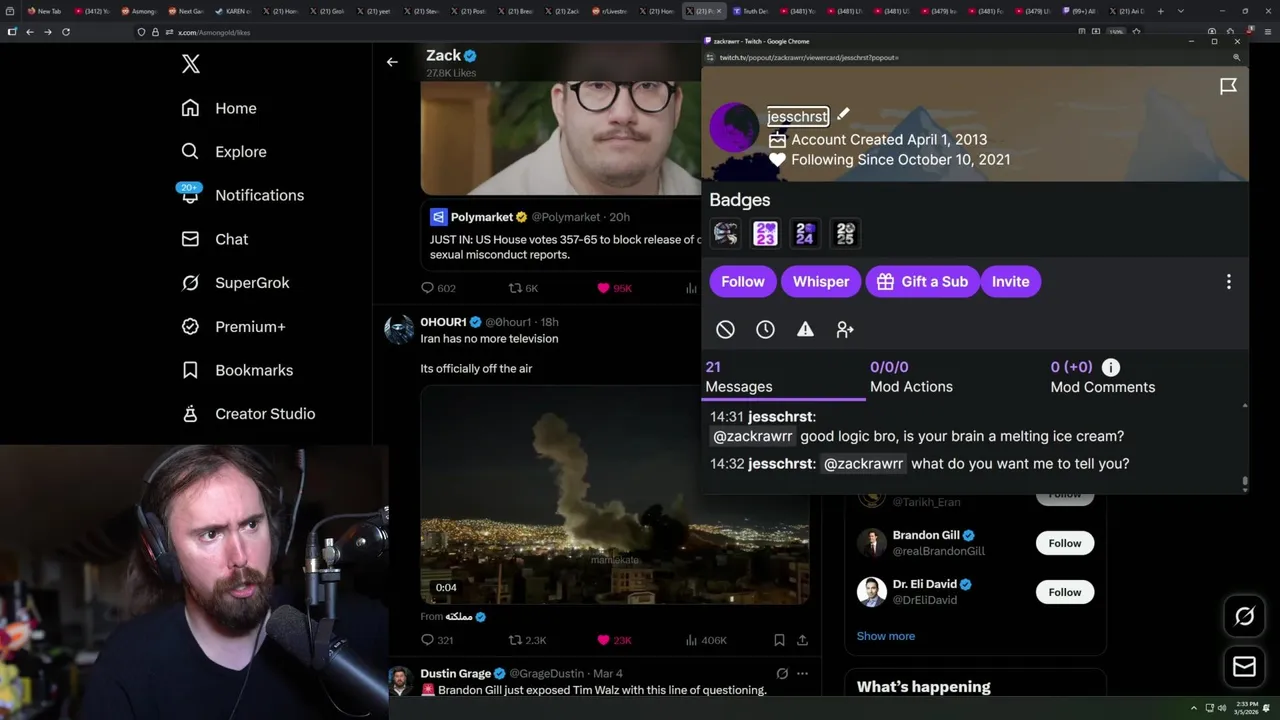
Task: Click the Chat envelope icon
Action: 190,239
